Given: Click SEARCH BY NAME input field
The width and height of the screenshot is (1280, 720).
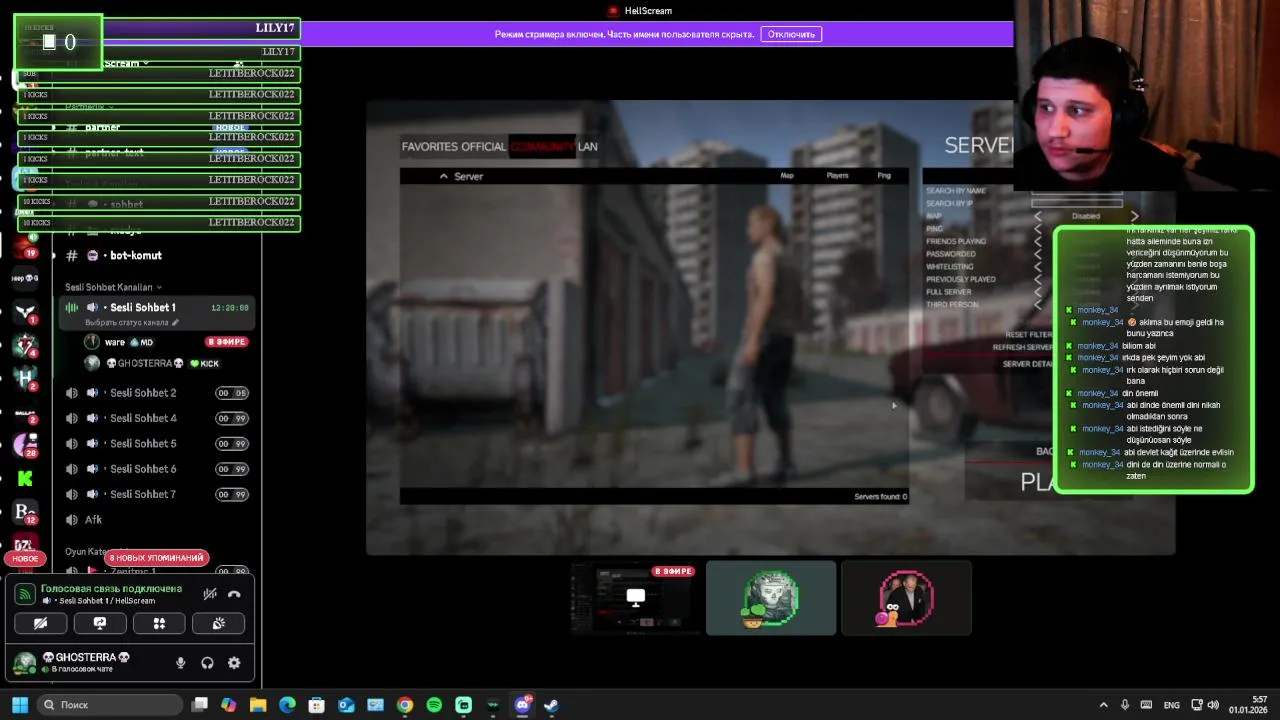Looking at the screenshot, I should tap(1077, 191).
